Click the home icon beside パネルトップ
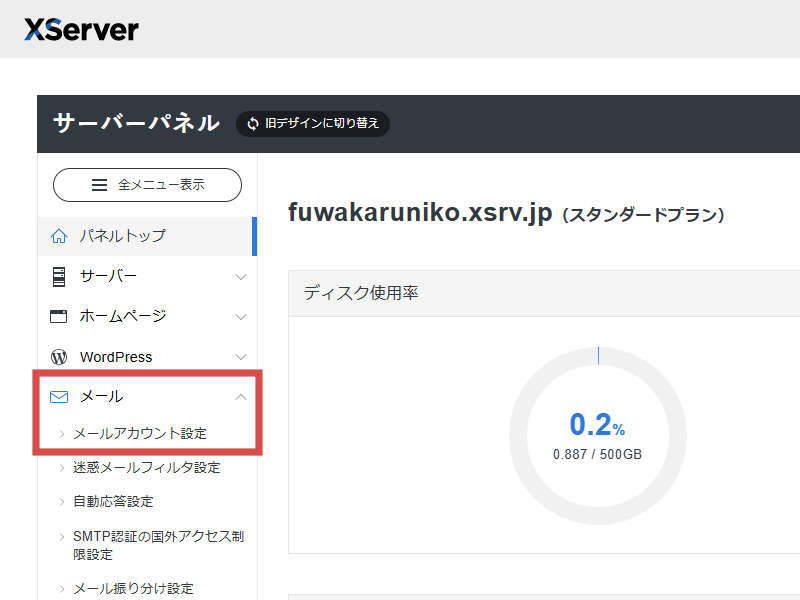 [59, 236]
